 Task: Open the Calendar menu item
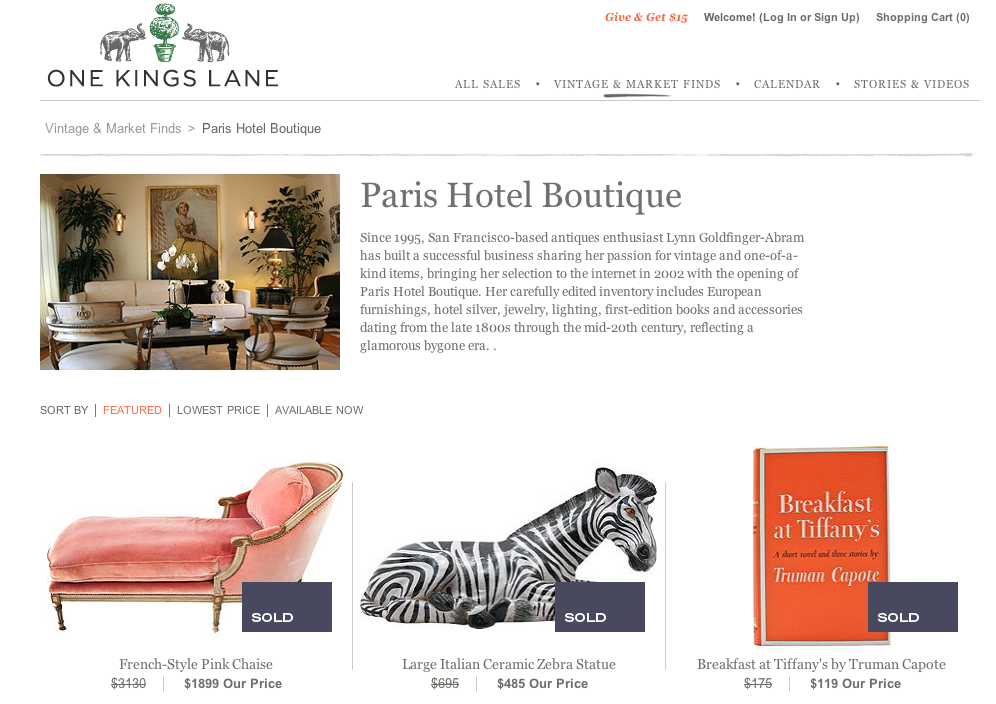(x=786, y=84)
